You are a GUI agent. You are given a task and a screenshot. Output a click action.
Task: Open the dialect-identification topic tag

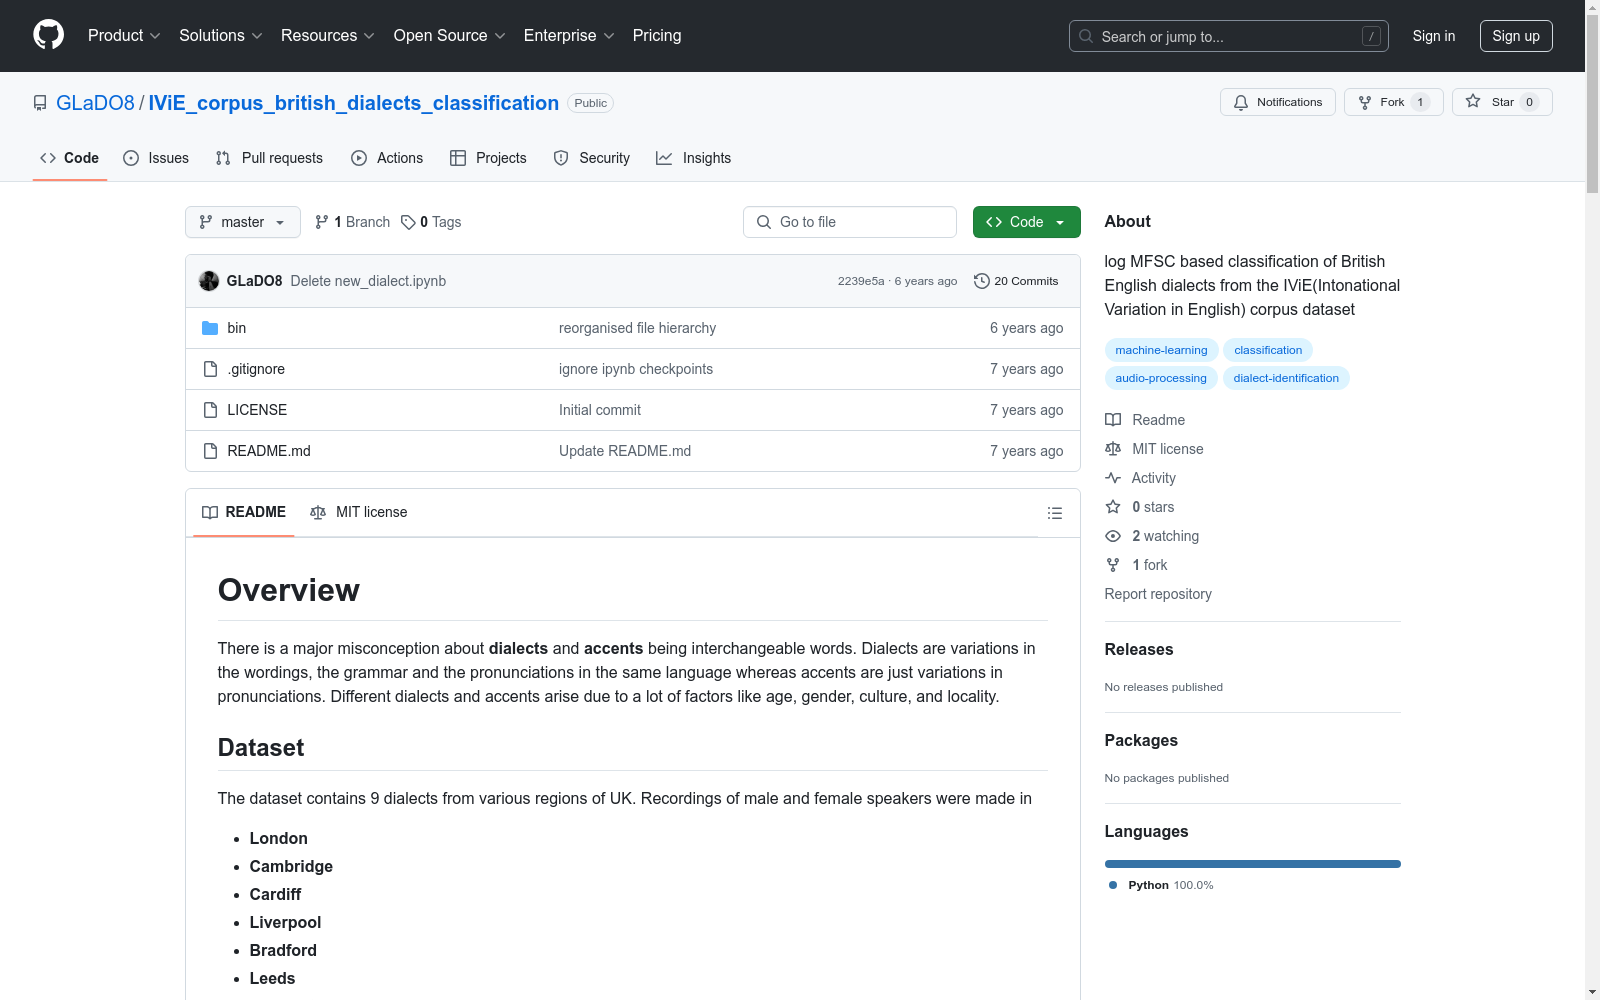point(1286,378)
